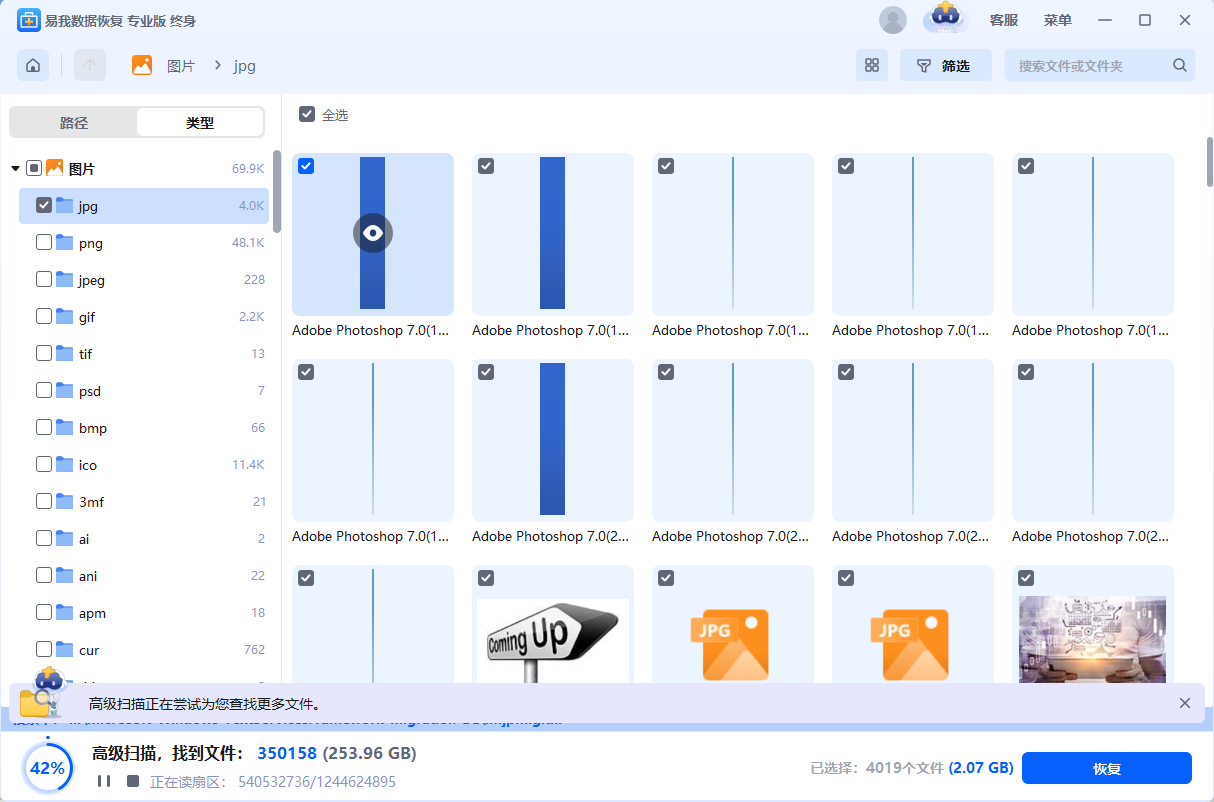Image resolution: width=1214 pixels, height=802 pixels.
Task: Select the 类型 tab
Action: pyautogui.click(x=200, y=123)
